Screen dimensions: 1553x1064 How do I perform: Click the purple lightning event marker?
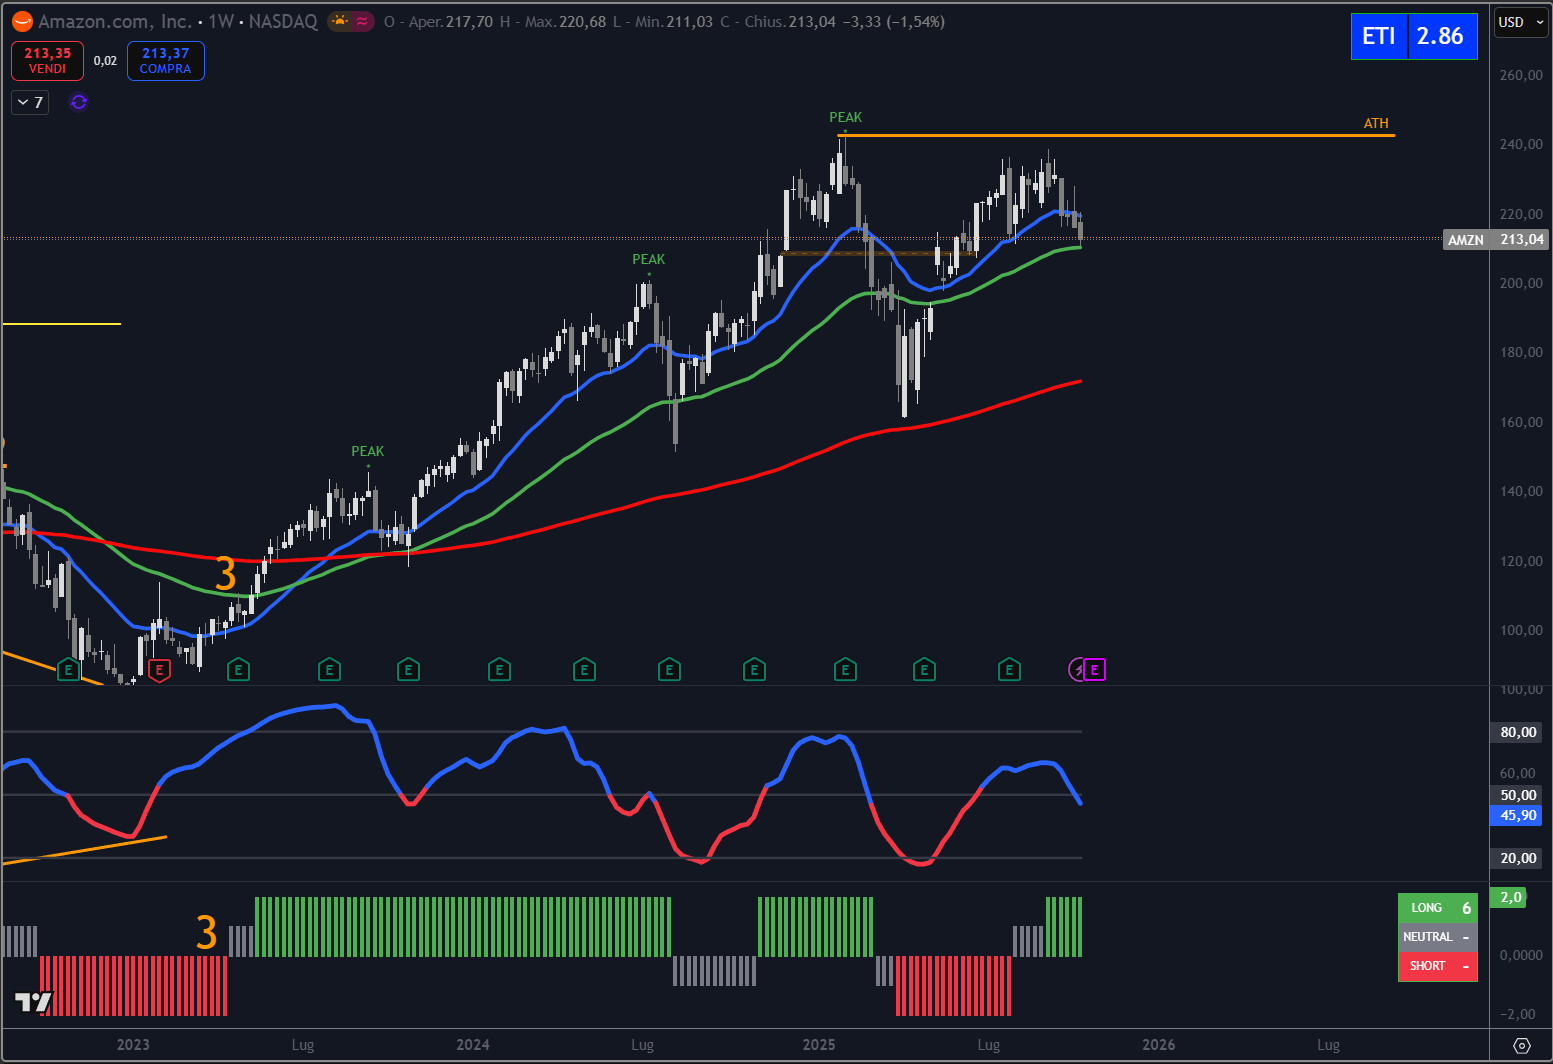pyautogui.click(x=1078, y=670)
